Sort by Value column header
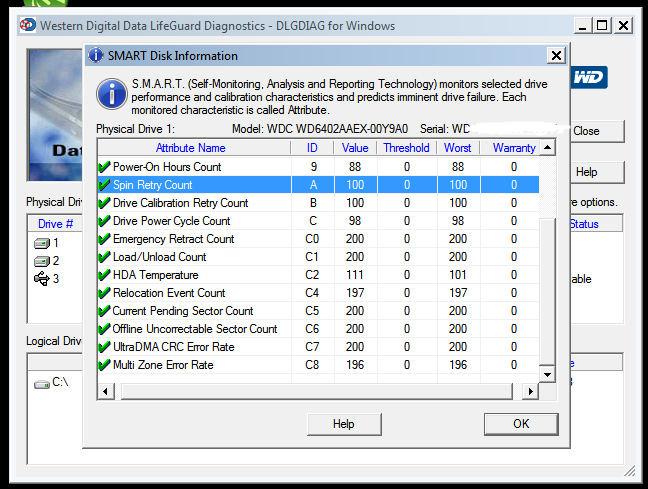 [355, 148]
